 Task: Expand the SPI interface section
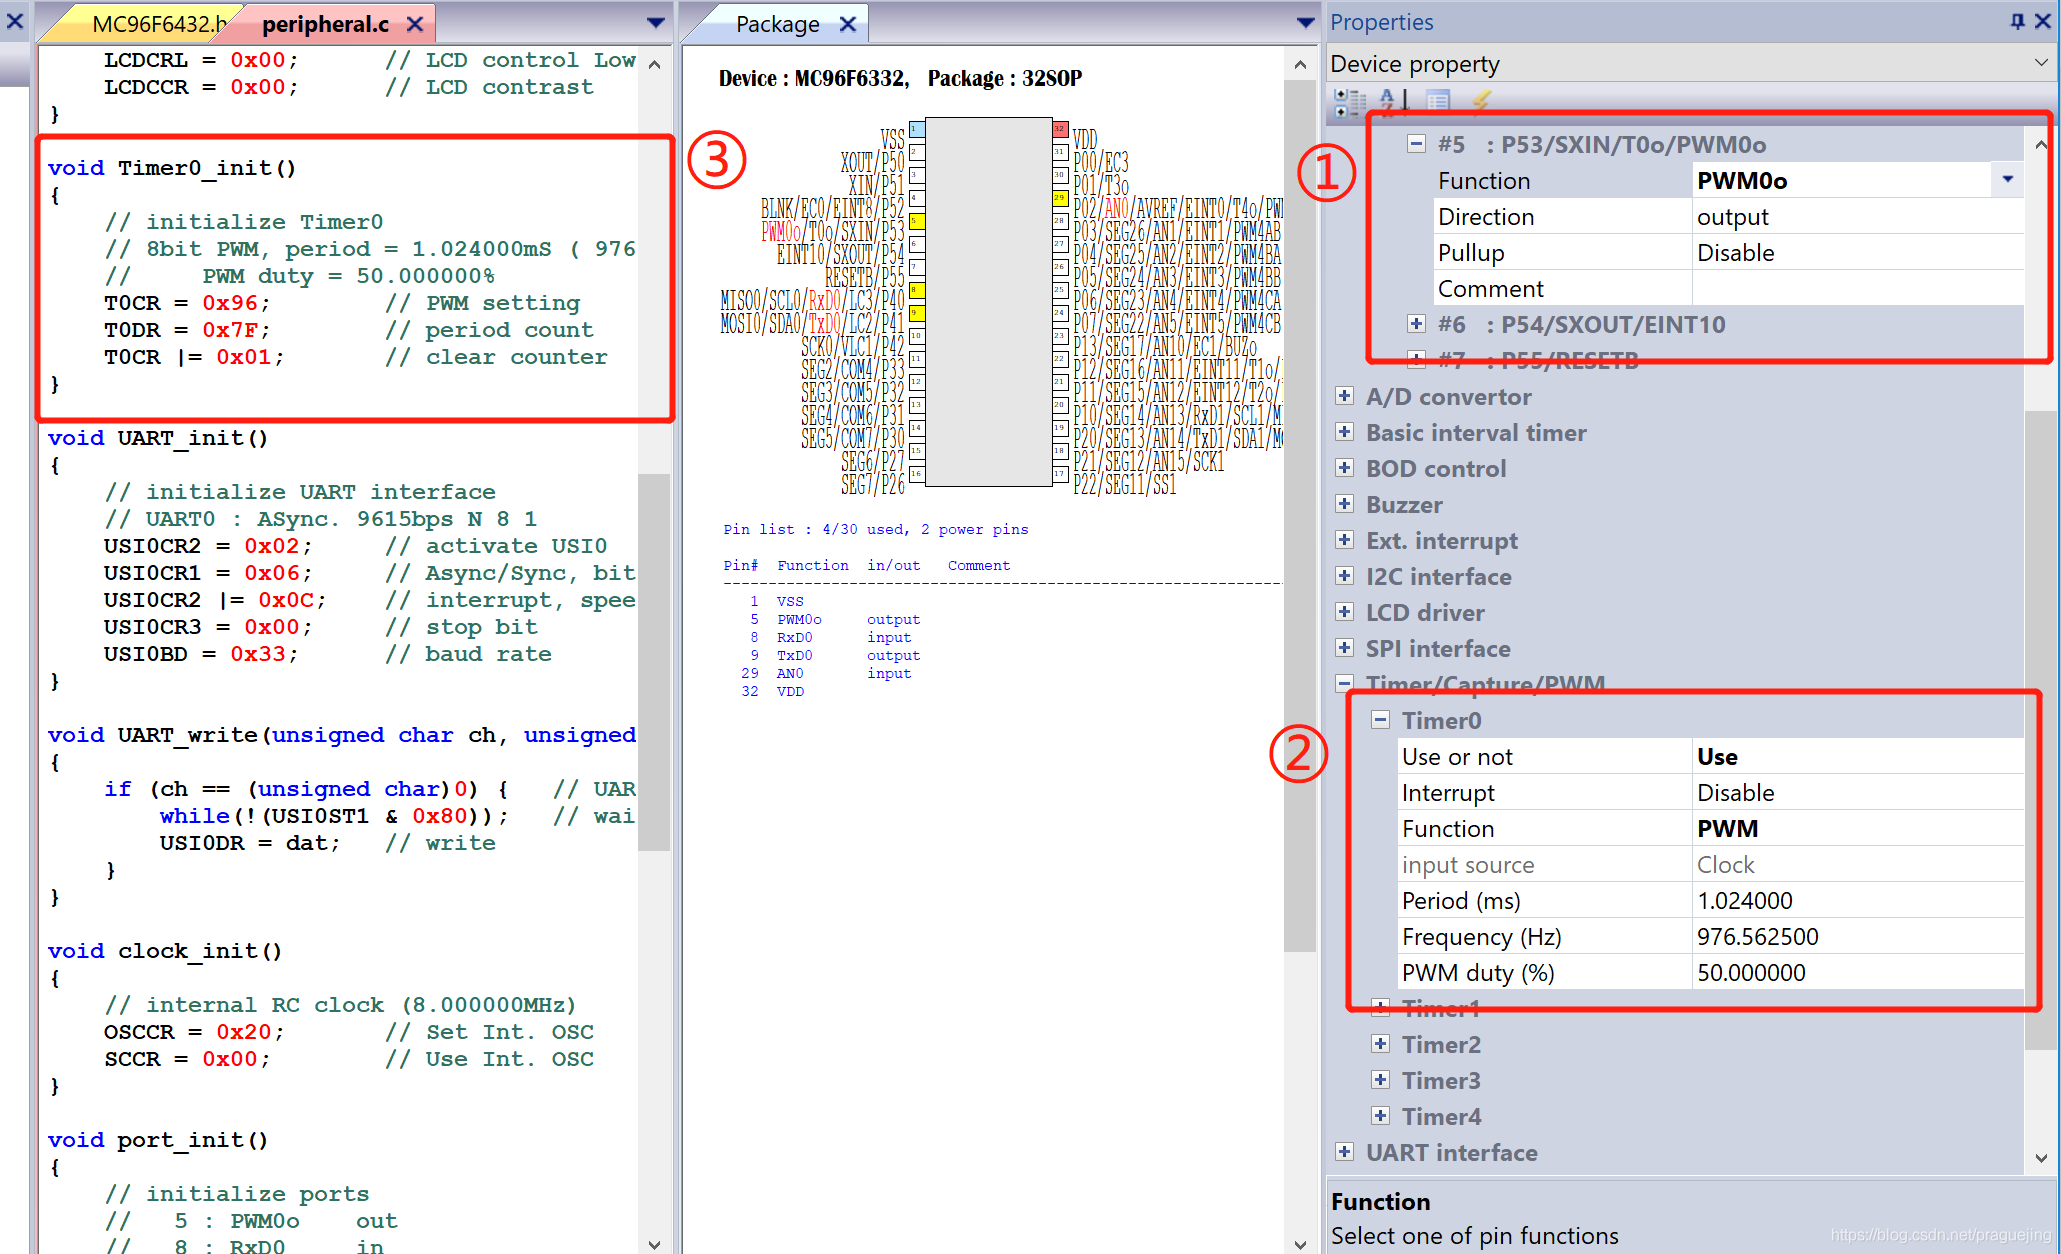coord(1345,648)
